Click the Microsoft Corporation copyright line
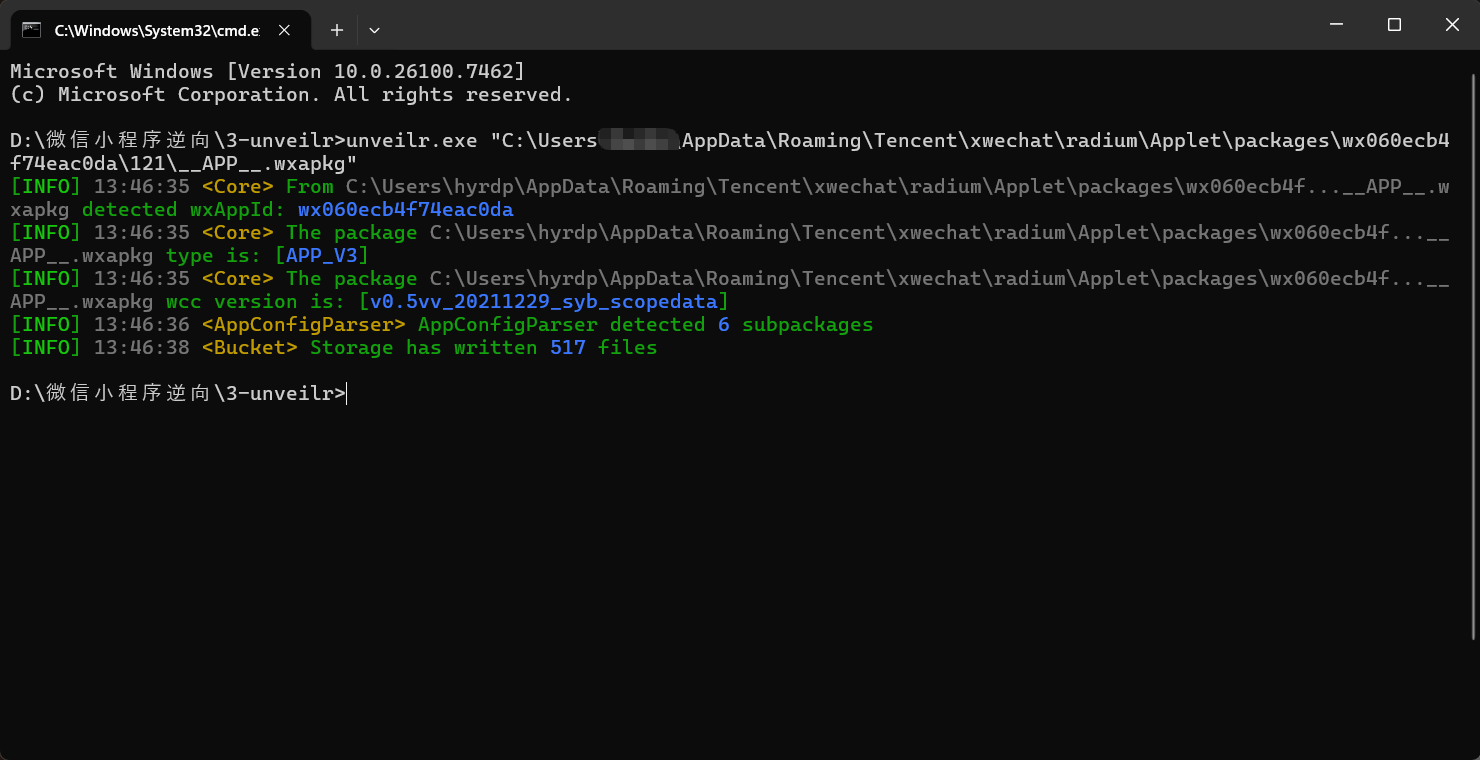Screen dimensions: 1480x760 coord(291,95)
